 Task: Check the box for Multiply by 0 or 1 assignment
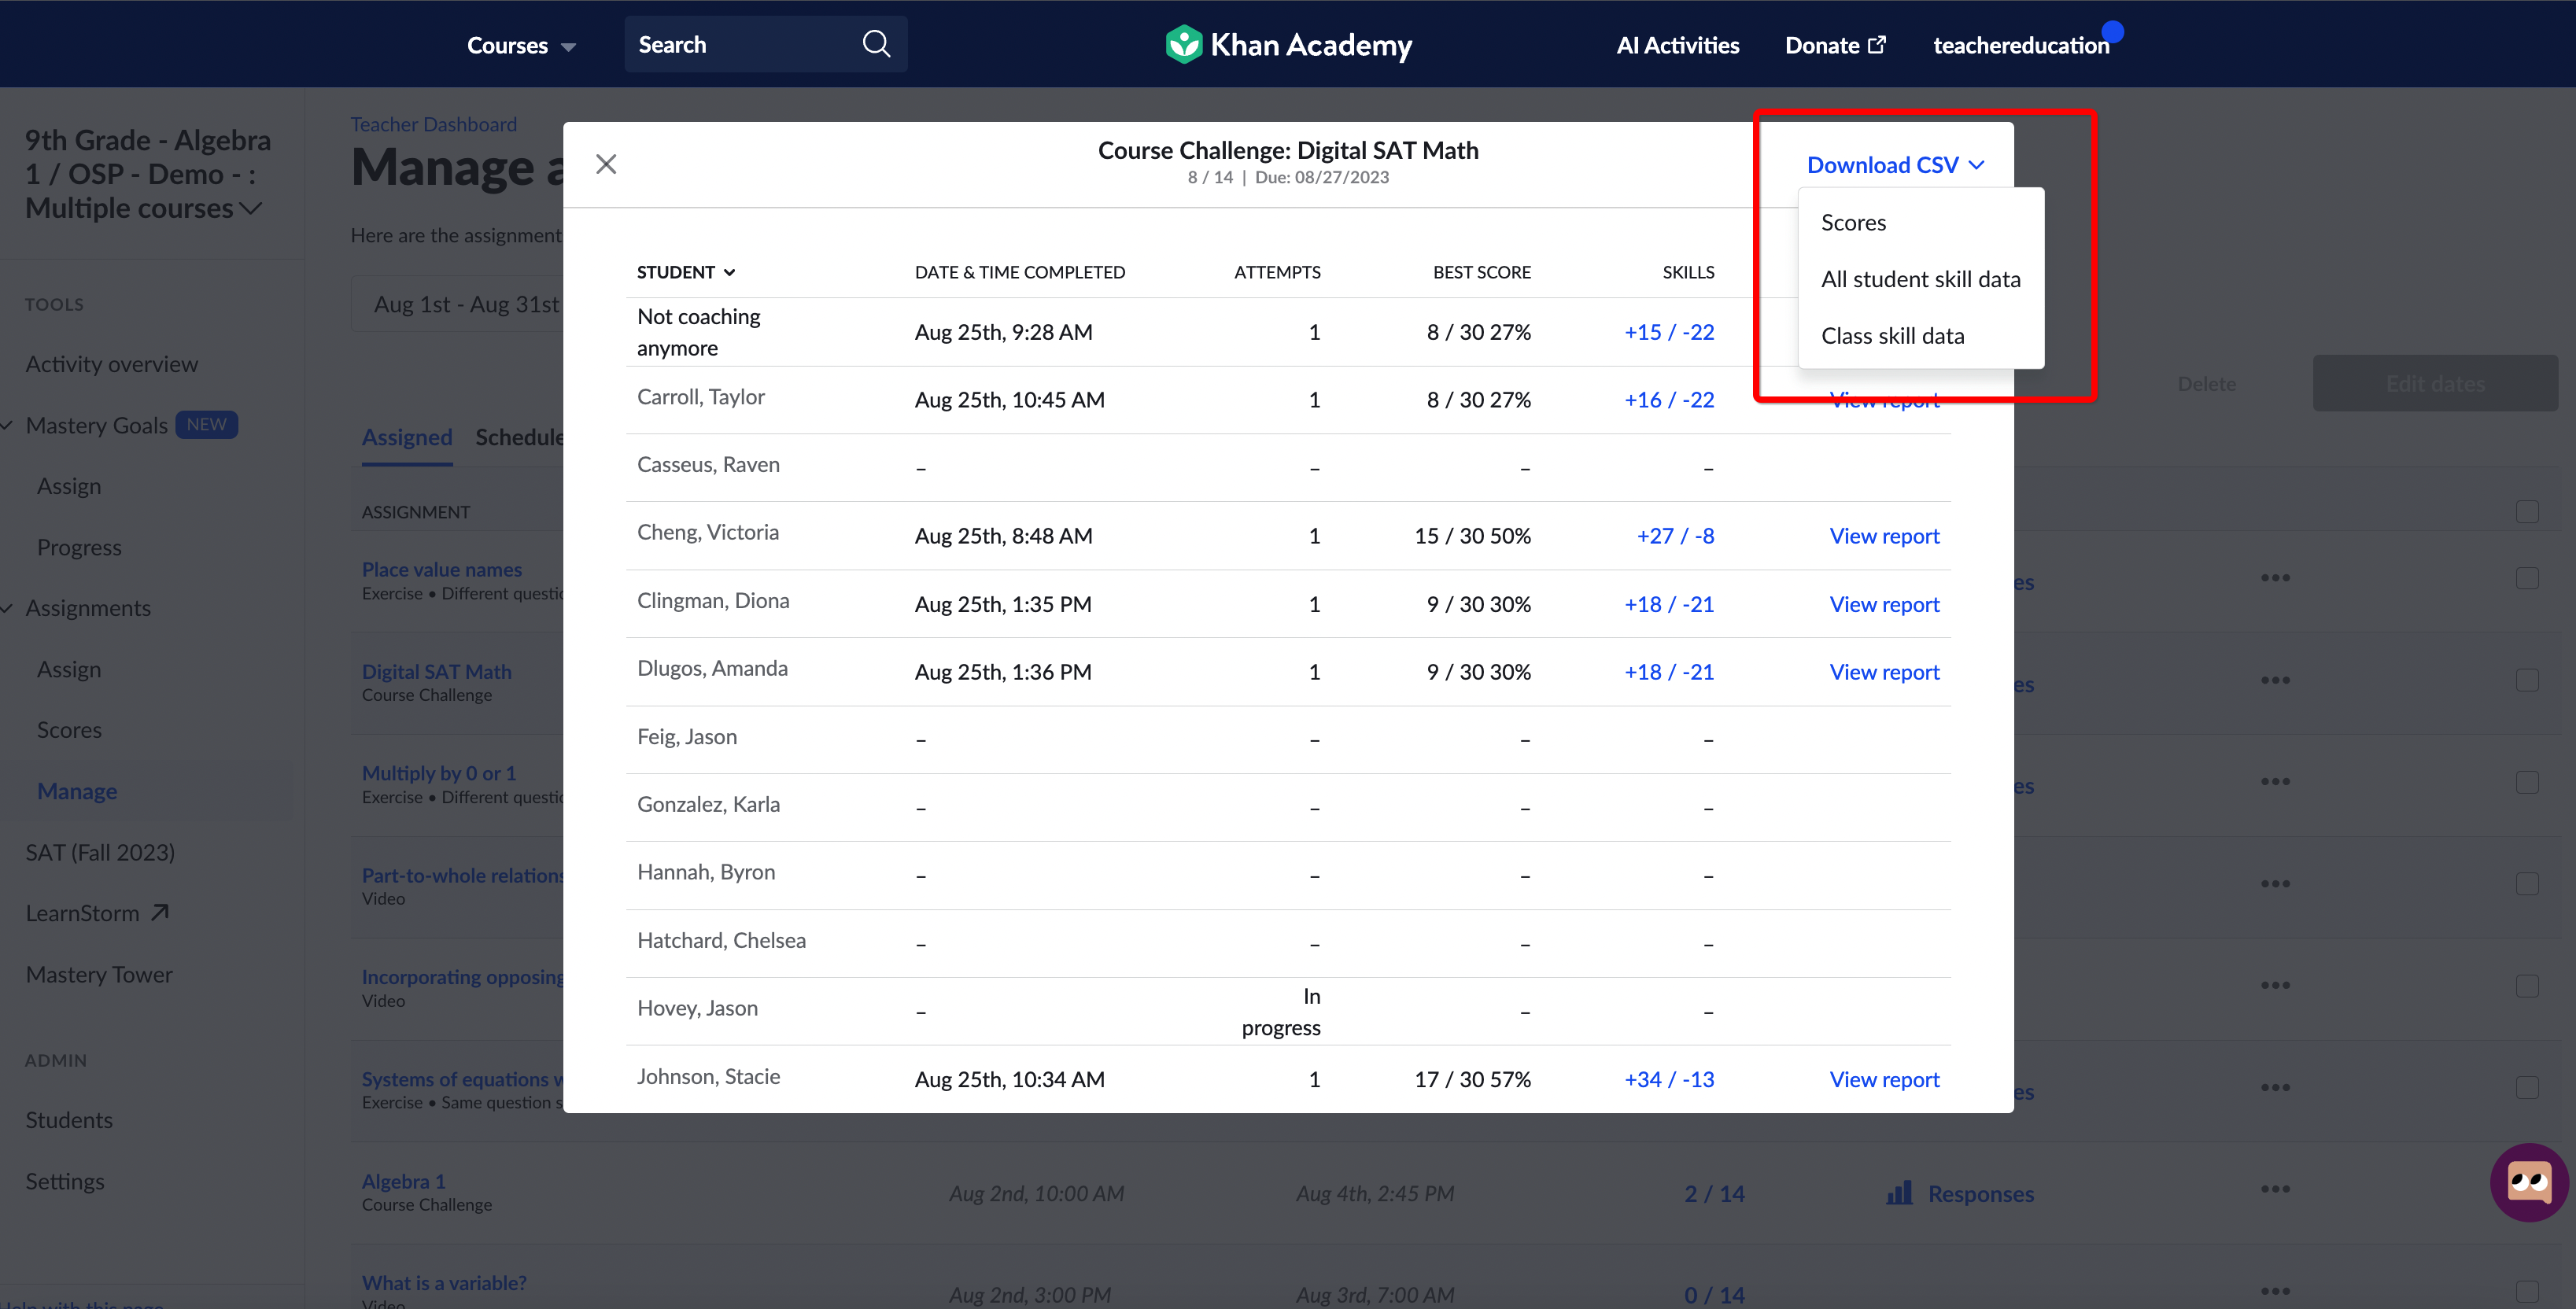2527,782
